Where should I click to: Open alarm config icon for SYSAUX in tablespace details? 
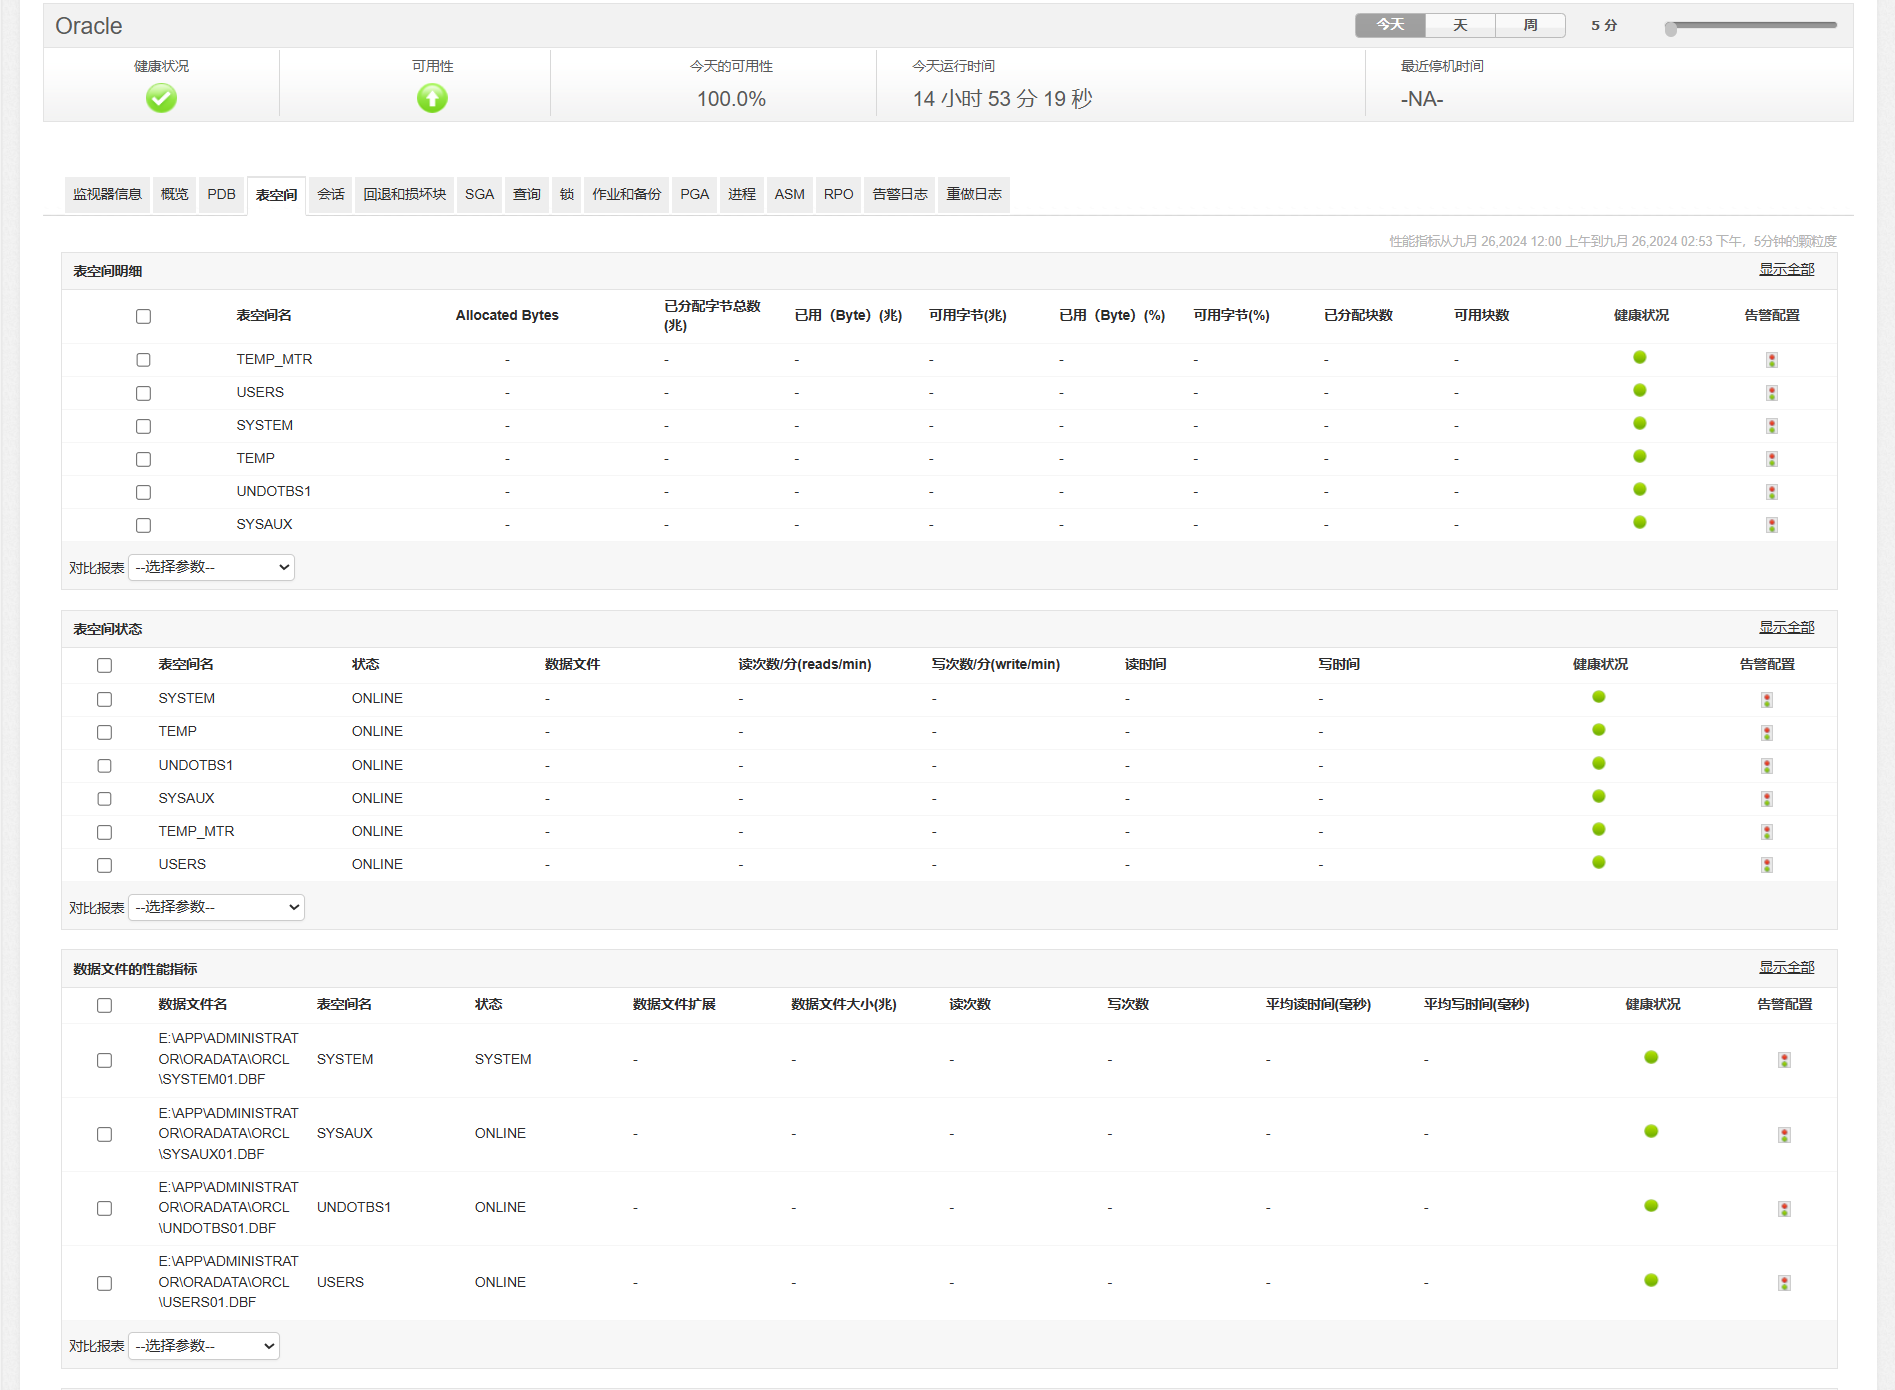coord(1771,525)
